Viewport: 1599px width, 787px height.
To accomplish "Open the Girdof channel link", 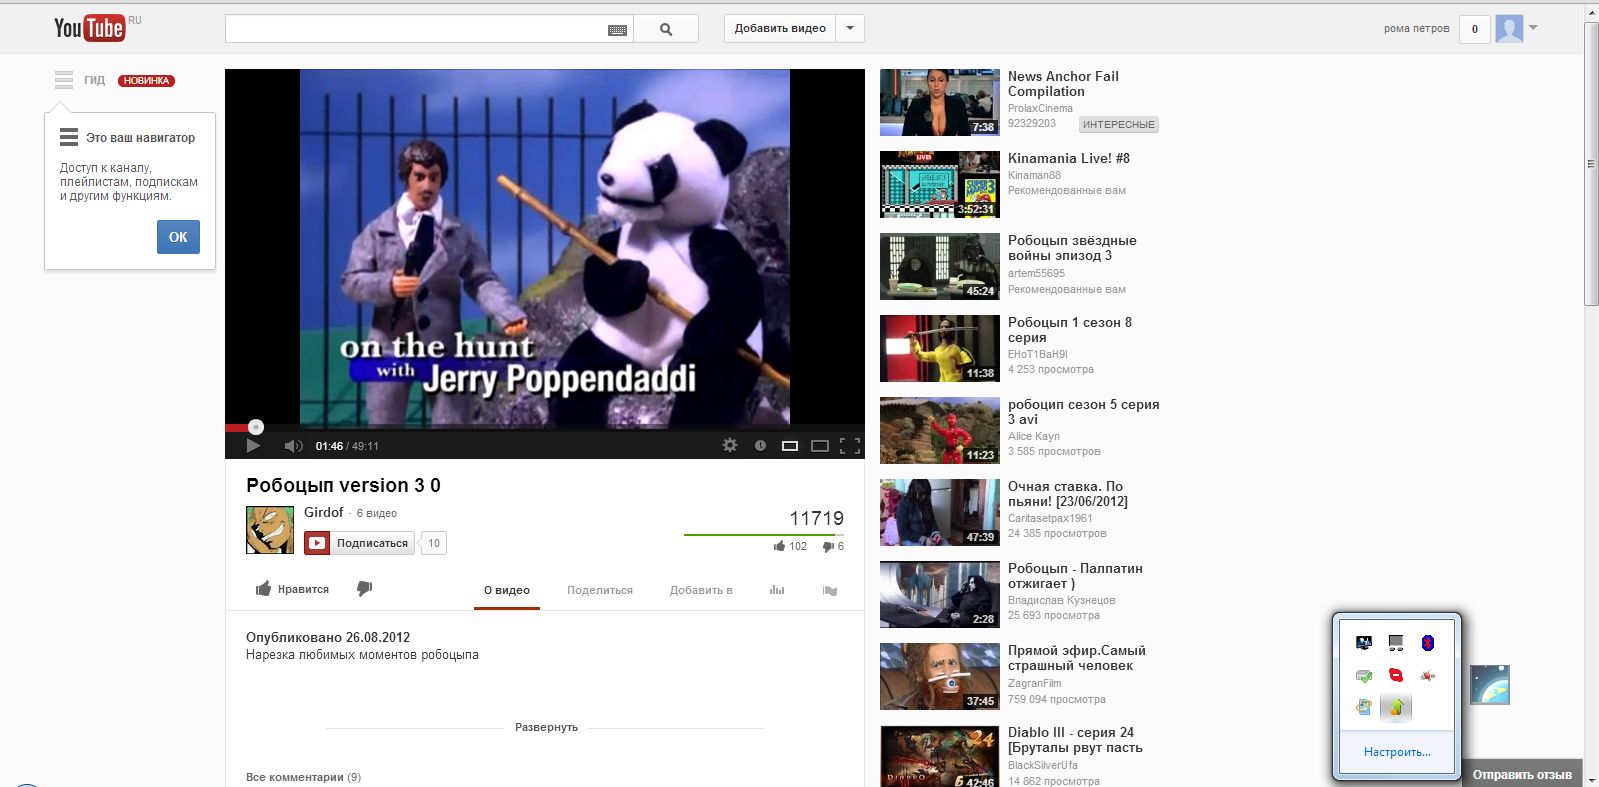I will [323, 512].
